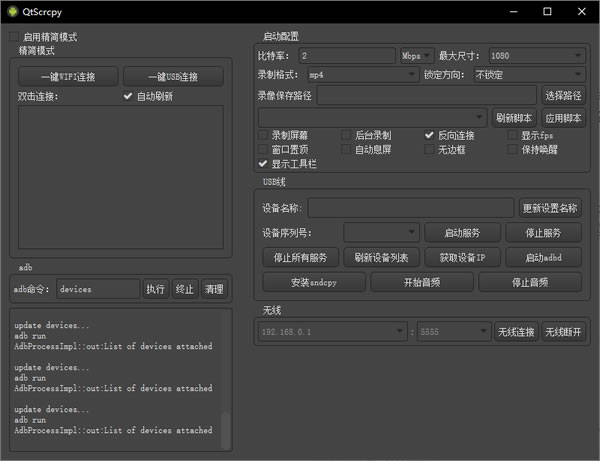This screenshot has height=461, width=600.
Task: Expand the 锁定方向 dropdown
Action: click(x=529, y=75)
